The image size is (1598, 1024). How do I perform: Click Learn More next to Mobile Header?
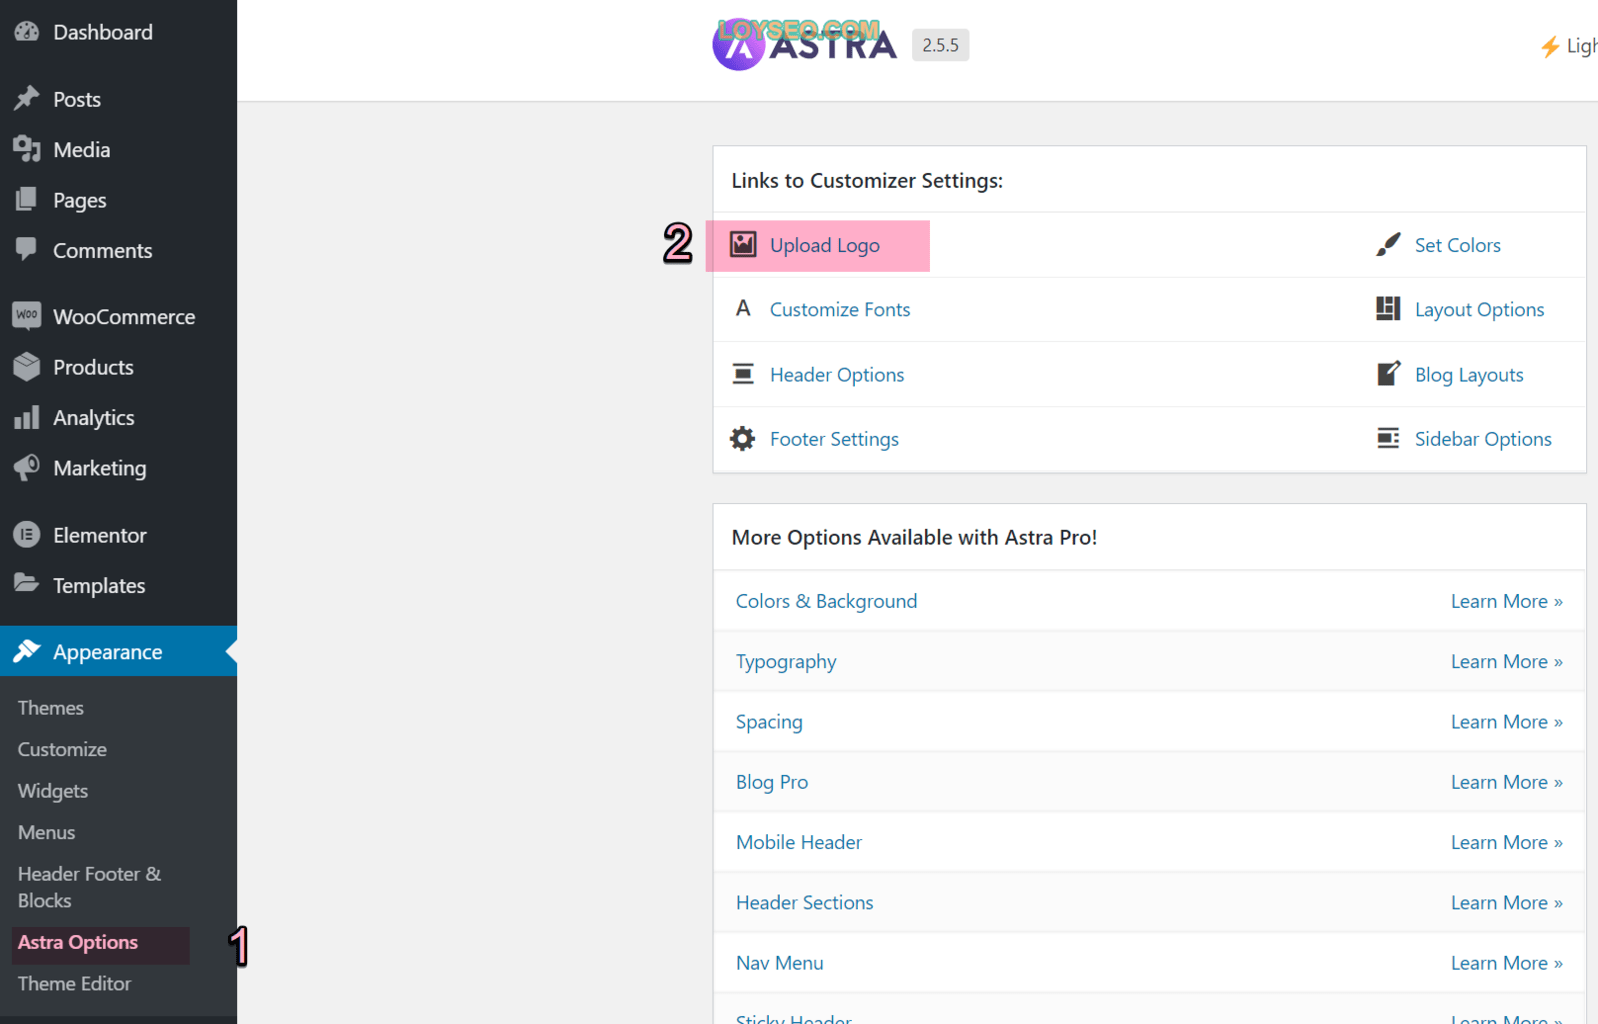[x=1505, y=843]
